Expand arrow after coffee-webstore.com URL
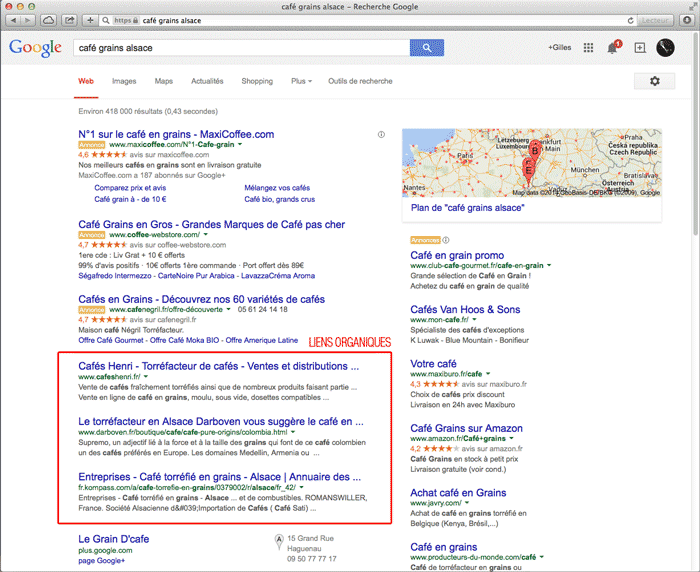This screenshot has height=572, width=700. tap(206, 235)
